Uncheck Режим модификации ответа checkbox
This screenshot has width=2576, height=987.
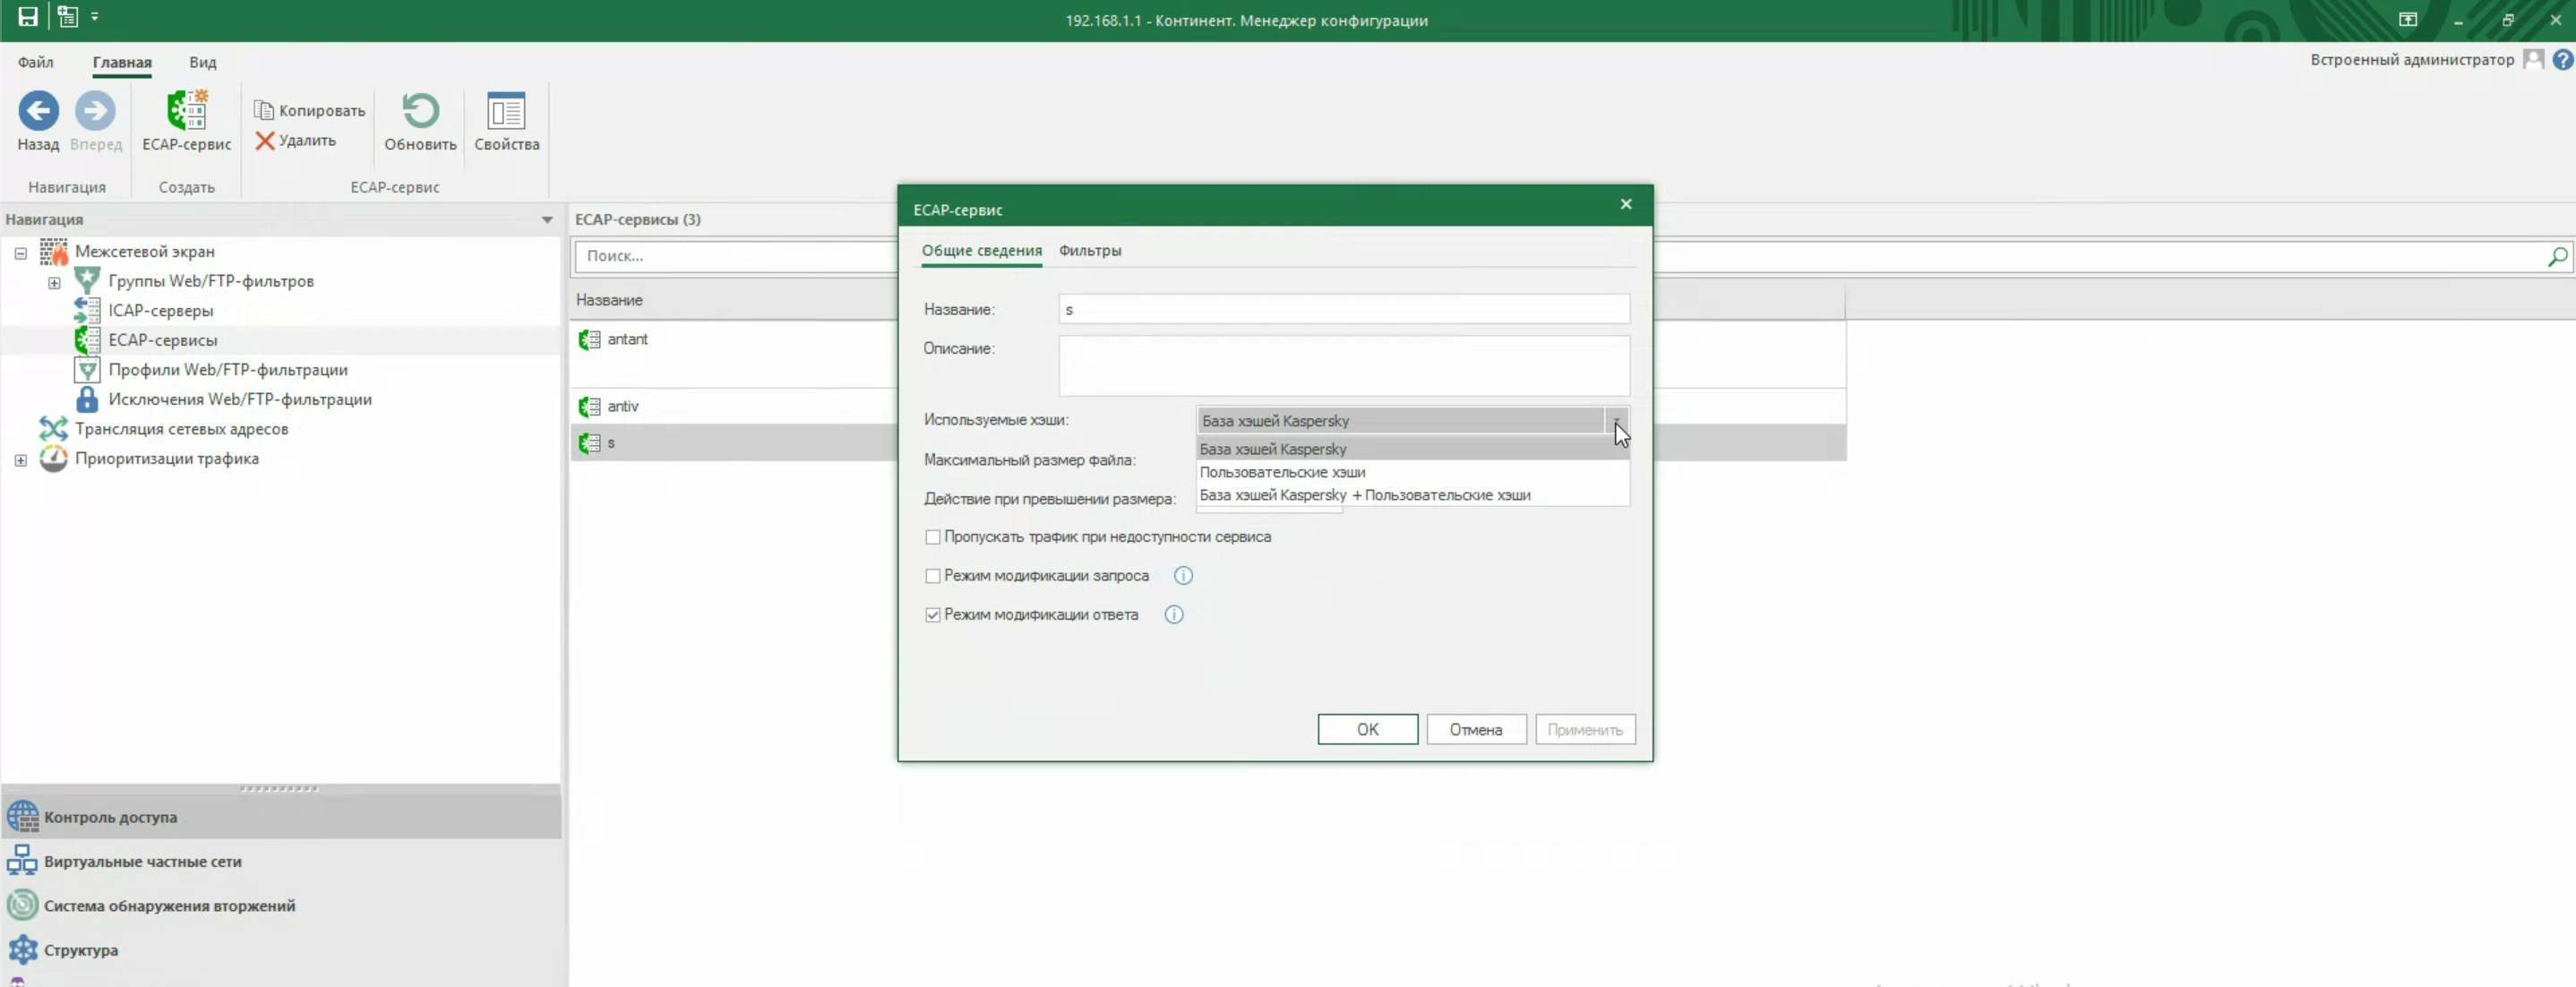click(932, 615)
